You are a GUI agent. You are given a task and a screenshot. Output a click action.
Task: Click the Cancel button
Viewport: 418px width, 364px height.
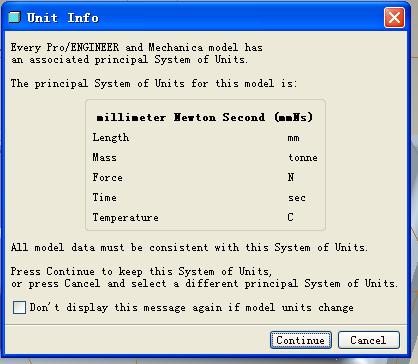(368, 340)
